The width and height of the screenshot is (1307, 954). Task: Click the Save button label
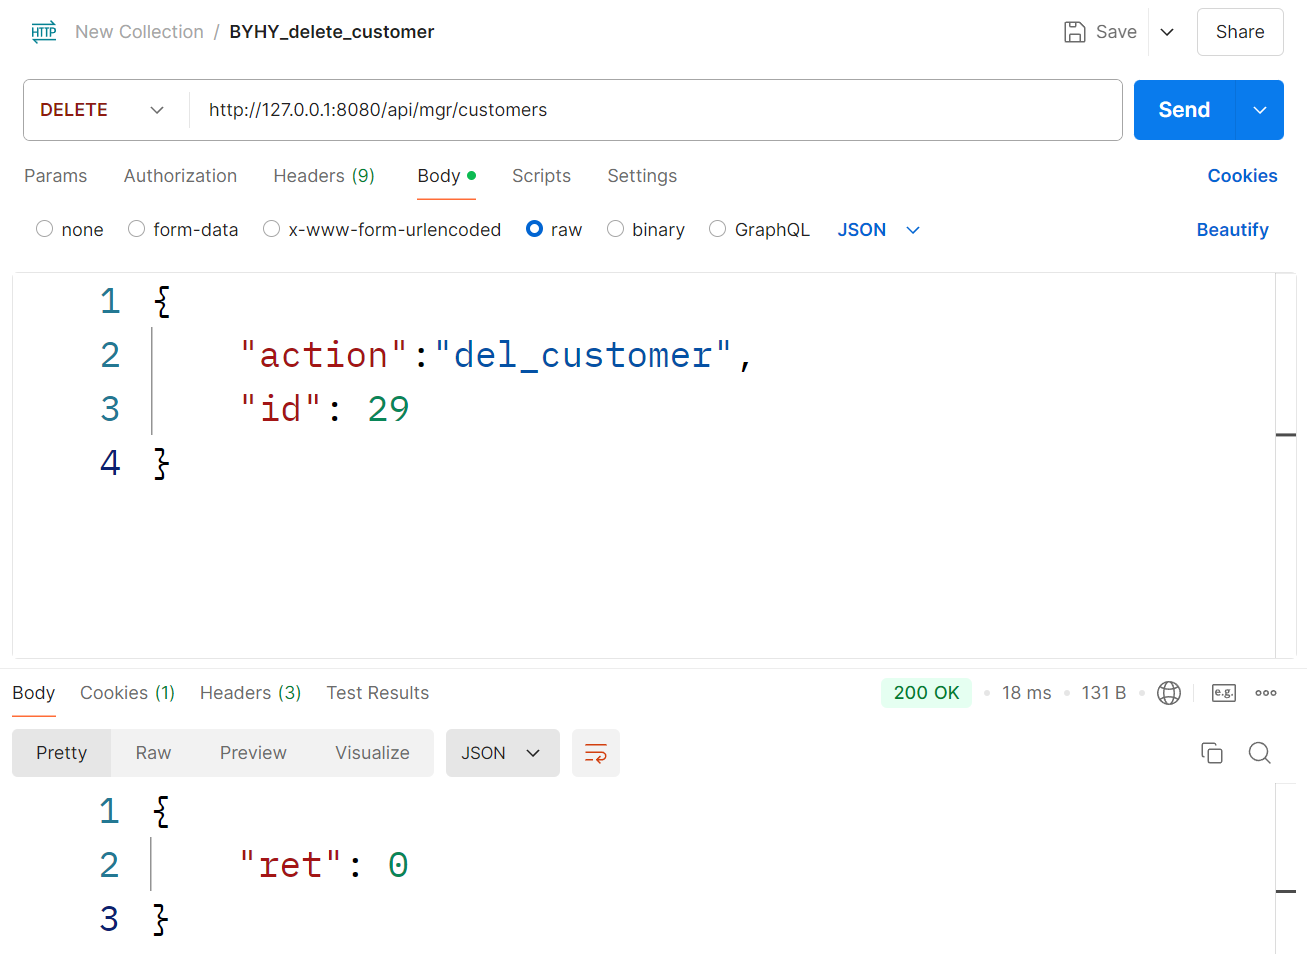pos(1116,32)
